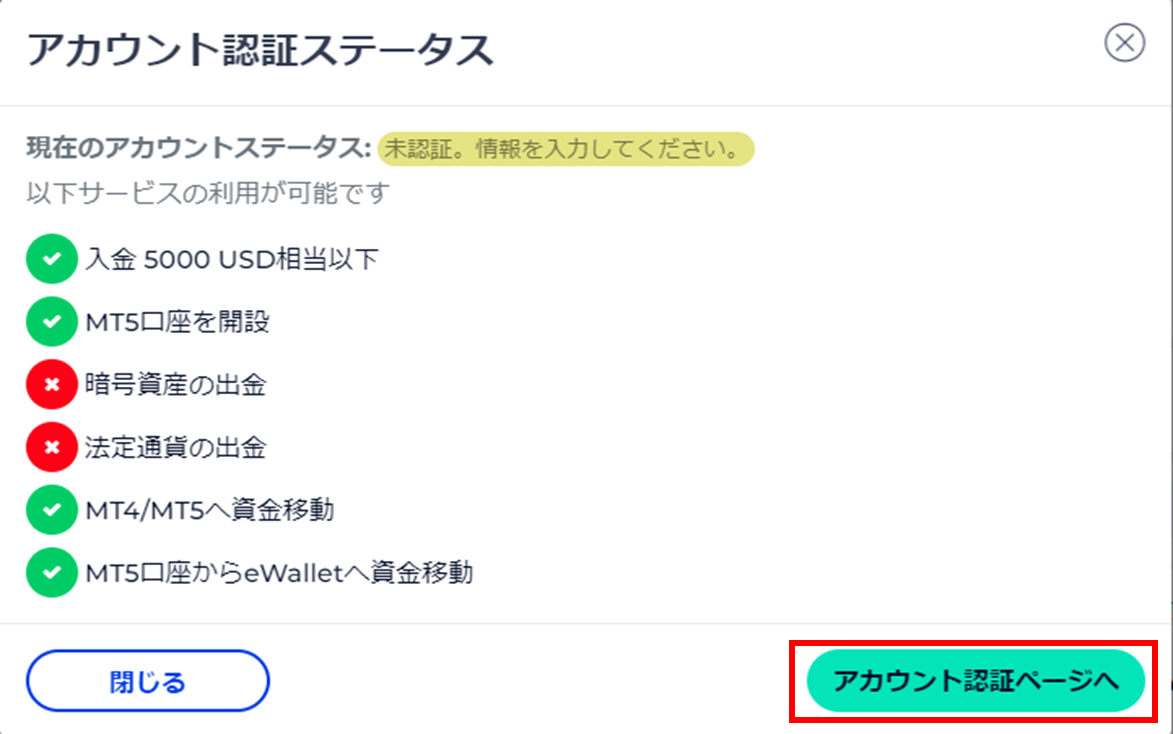Select the yellow 未認証 status badge
This screenshot has width=1173, height=734.
566,149
